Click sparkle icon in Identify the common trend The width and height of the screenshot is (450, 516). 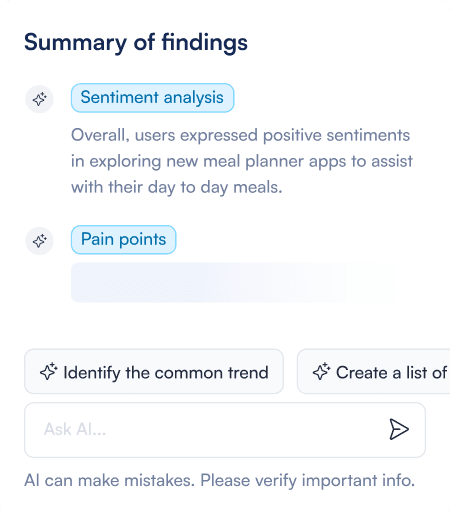pyautogui.click(x=49, y=371)
